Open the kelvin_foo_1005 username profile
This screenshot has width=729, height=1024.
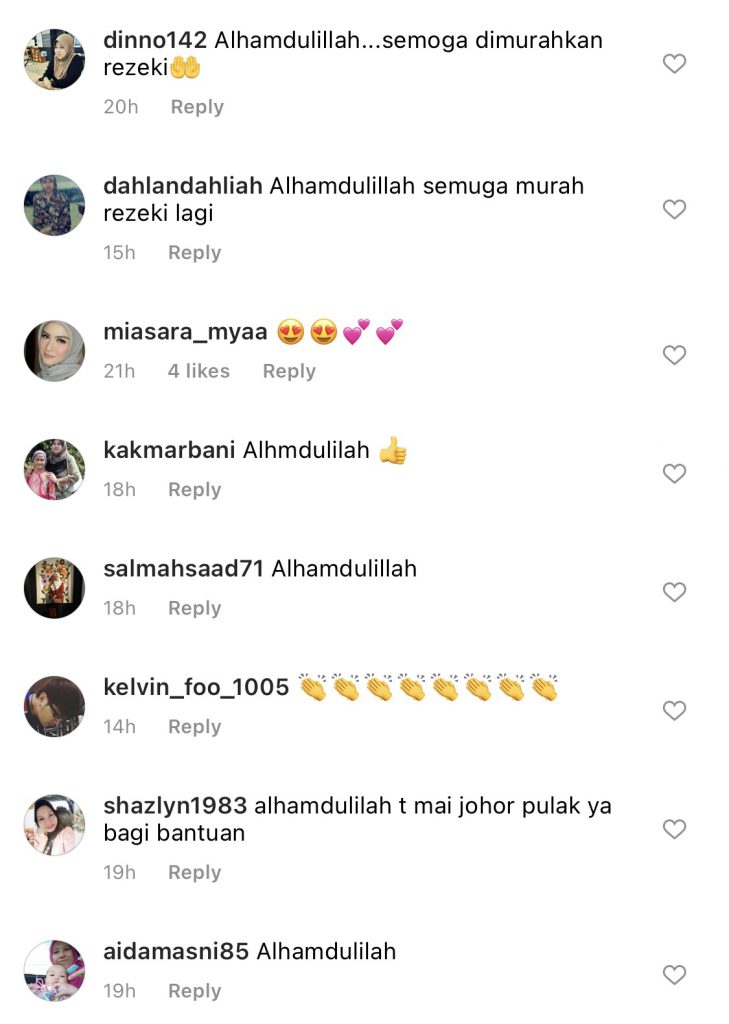(196, 687)
